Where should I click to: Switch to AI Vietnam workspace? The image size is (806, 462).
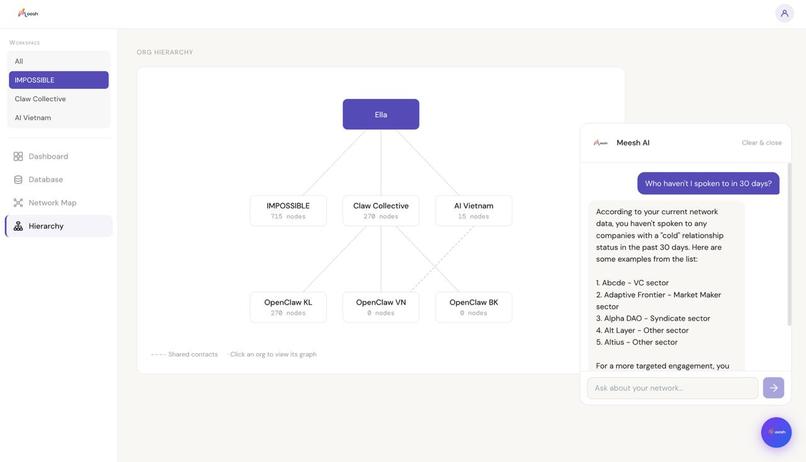[x=59, y=118]
